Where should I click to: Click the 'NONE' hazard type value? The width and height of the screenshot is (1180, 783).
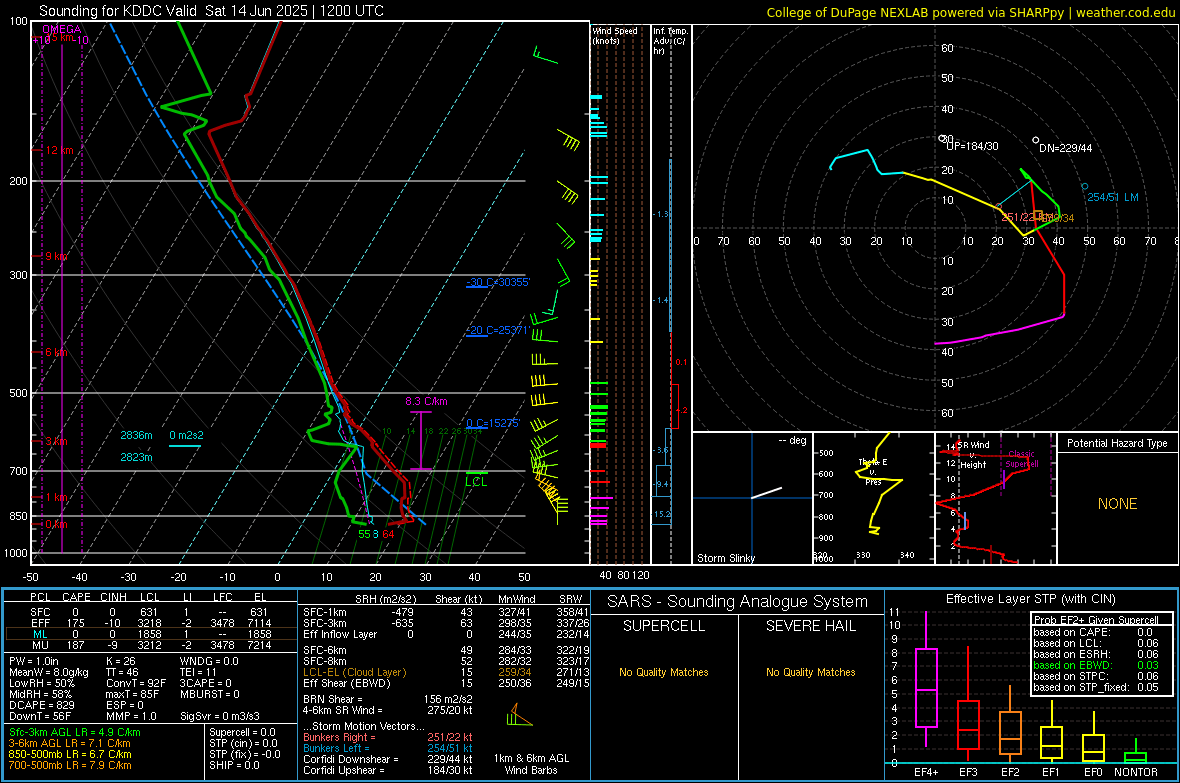(1118, 504)
